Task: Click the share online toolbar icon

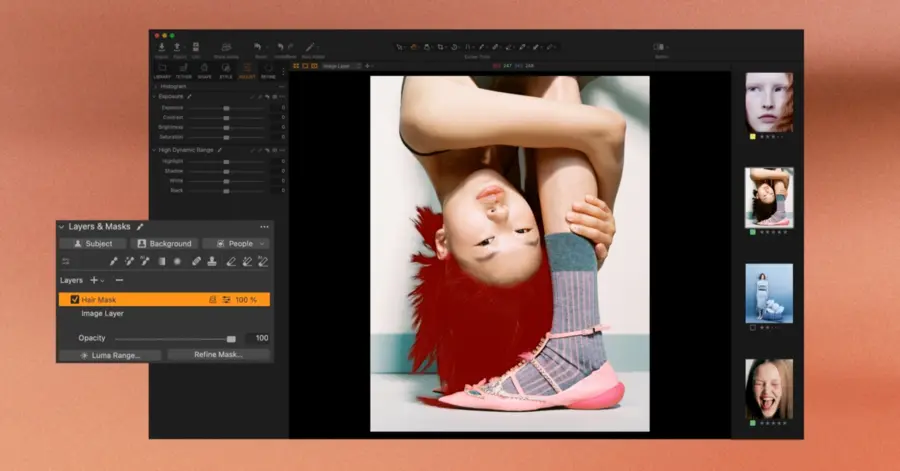Action: click(226, 47)
